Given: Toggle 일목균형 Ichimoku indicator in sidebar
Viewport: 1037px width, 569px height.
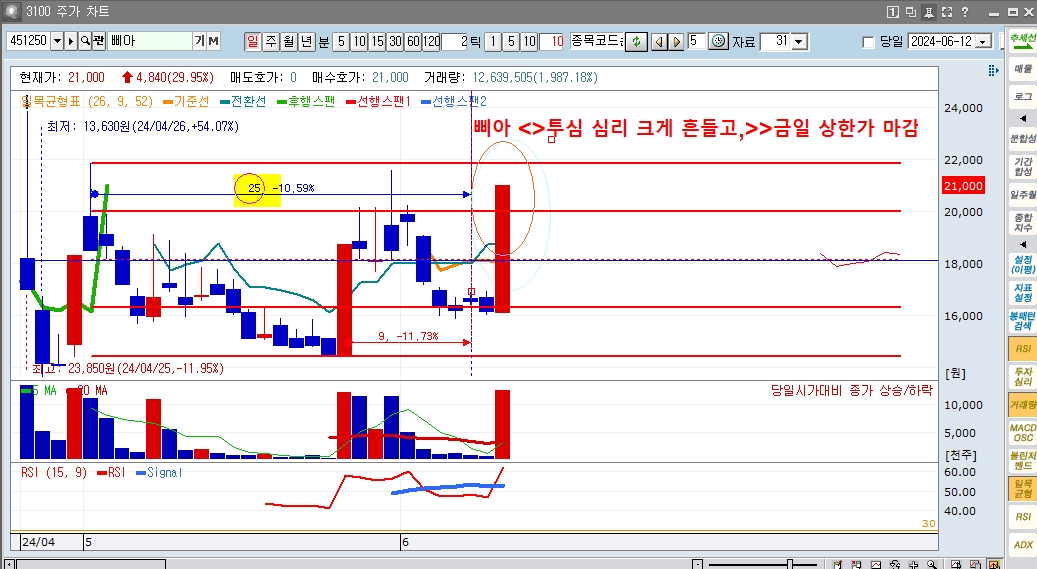Looking at the screenshot, I should pos(1022,489).
